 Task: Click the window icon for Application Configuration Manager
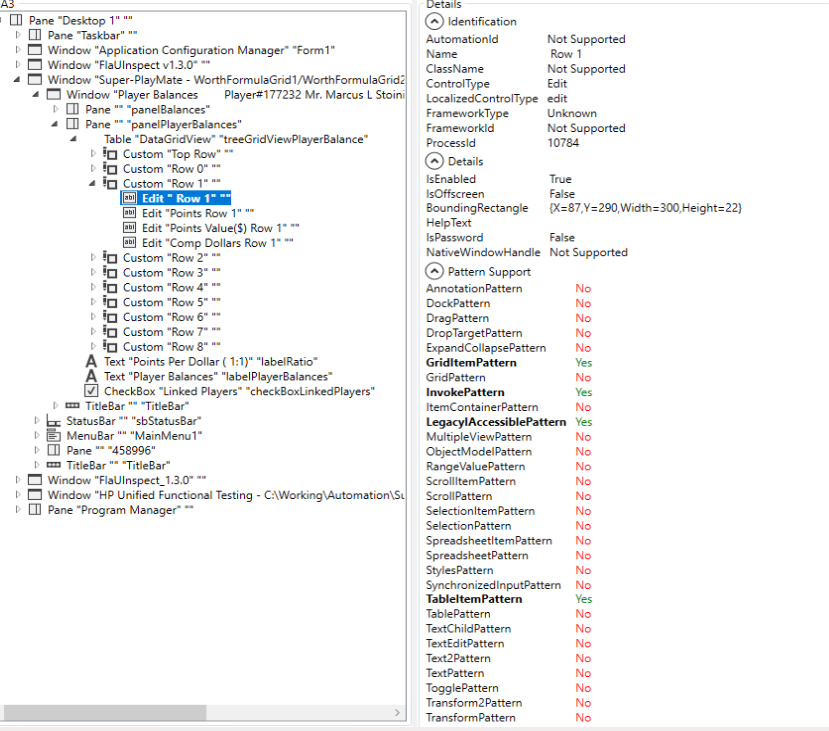click(35, 50)
